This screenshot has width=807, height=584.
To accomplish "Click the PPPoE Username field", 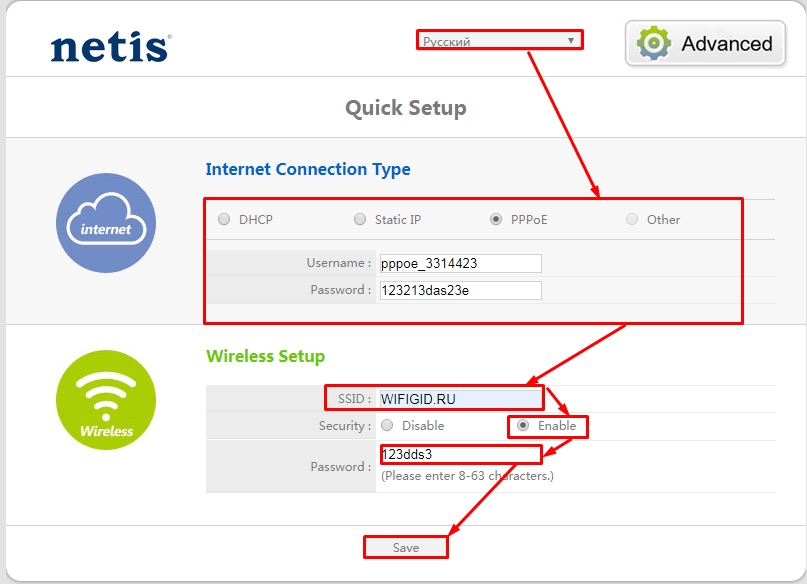I will pos(459,263).
